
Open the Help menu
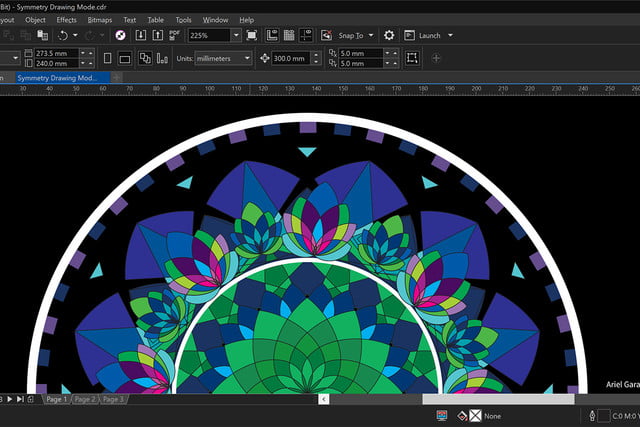coord(247,20)
